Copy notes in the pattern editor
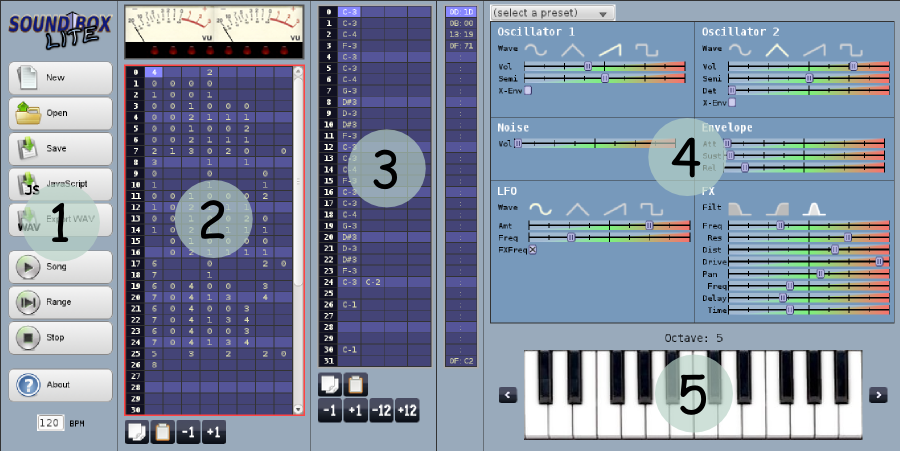The image size is (900, 451). click(330, 384)
